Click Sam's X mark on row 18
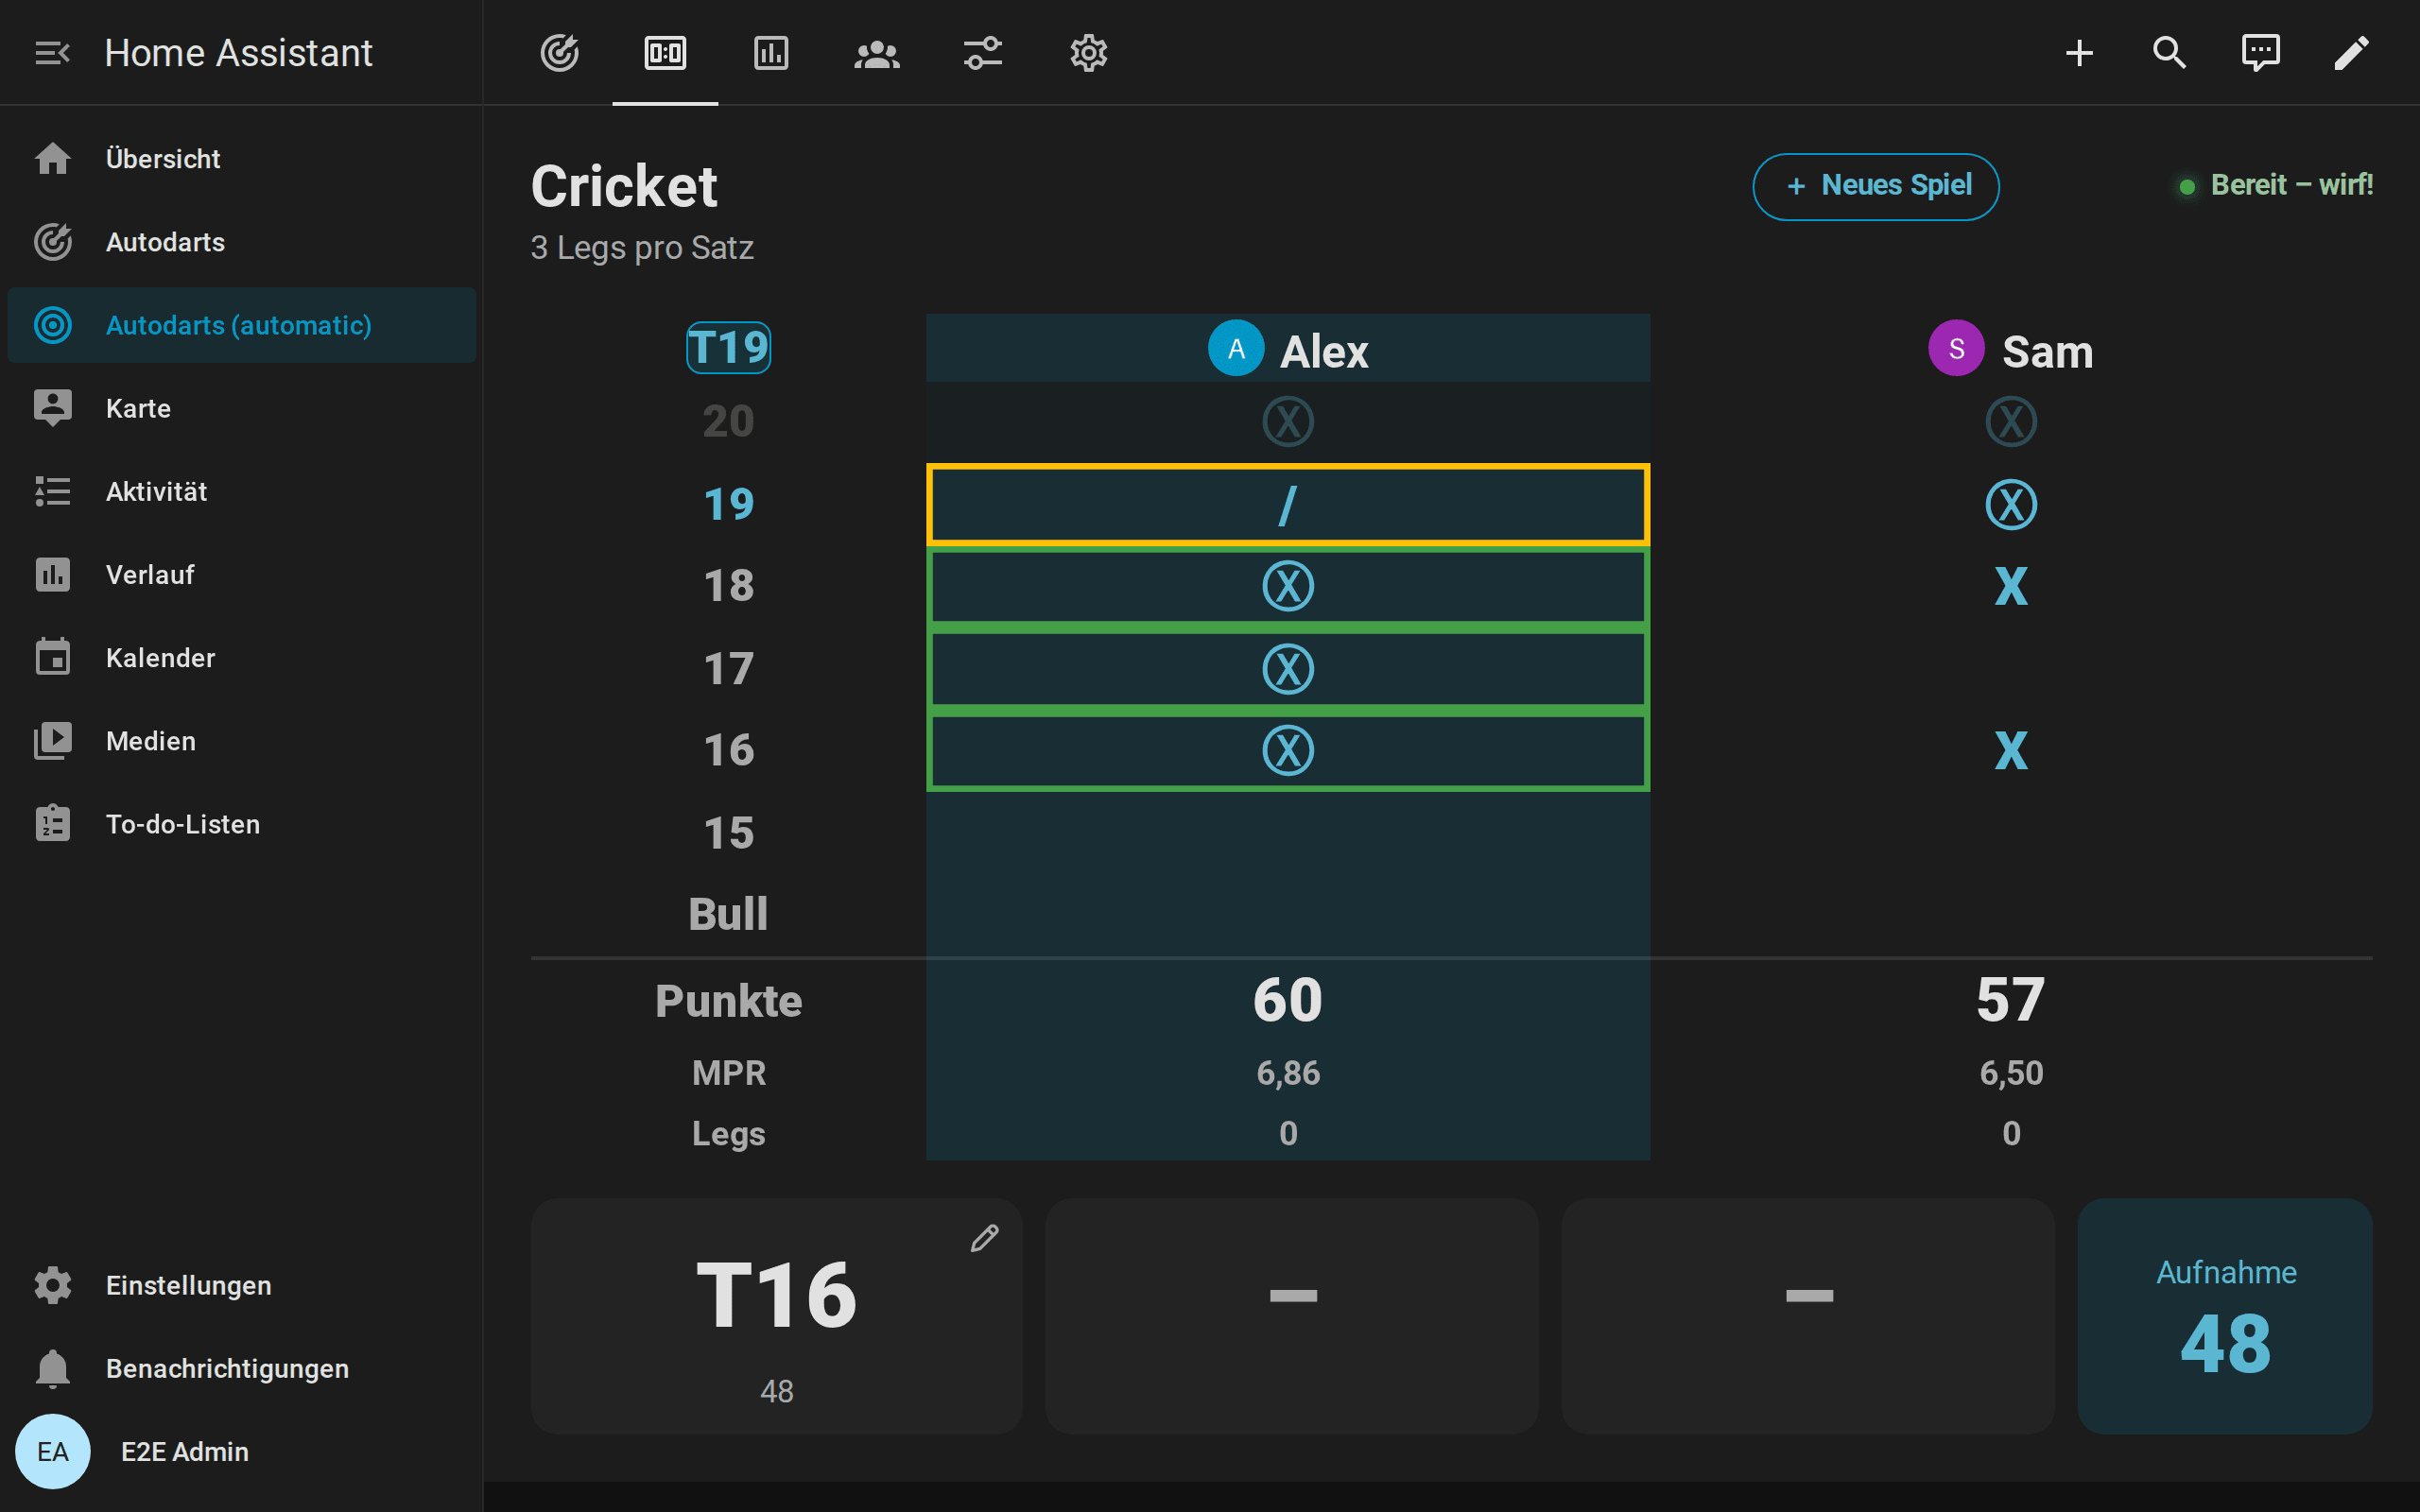 click(x=2011, y=586)
